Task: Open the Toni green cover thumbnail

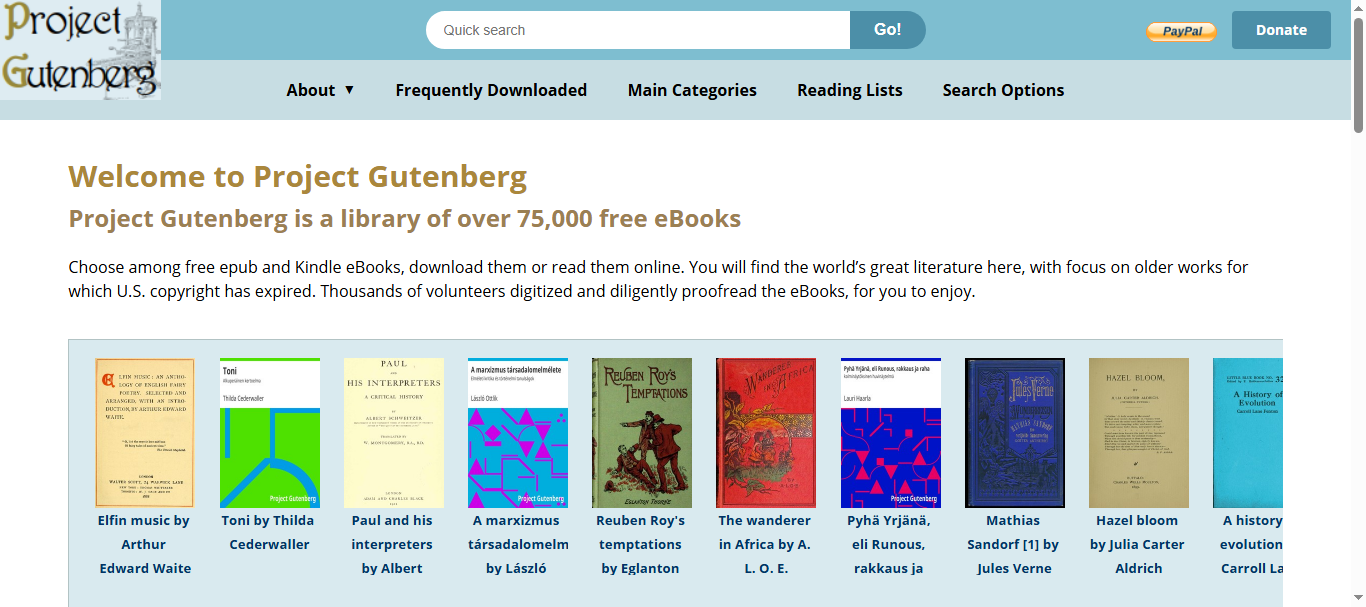Action: (x=269, y=433)
